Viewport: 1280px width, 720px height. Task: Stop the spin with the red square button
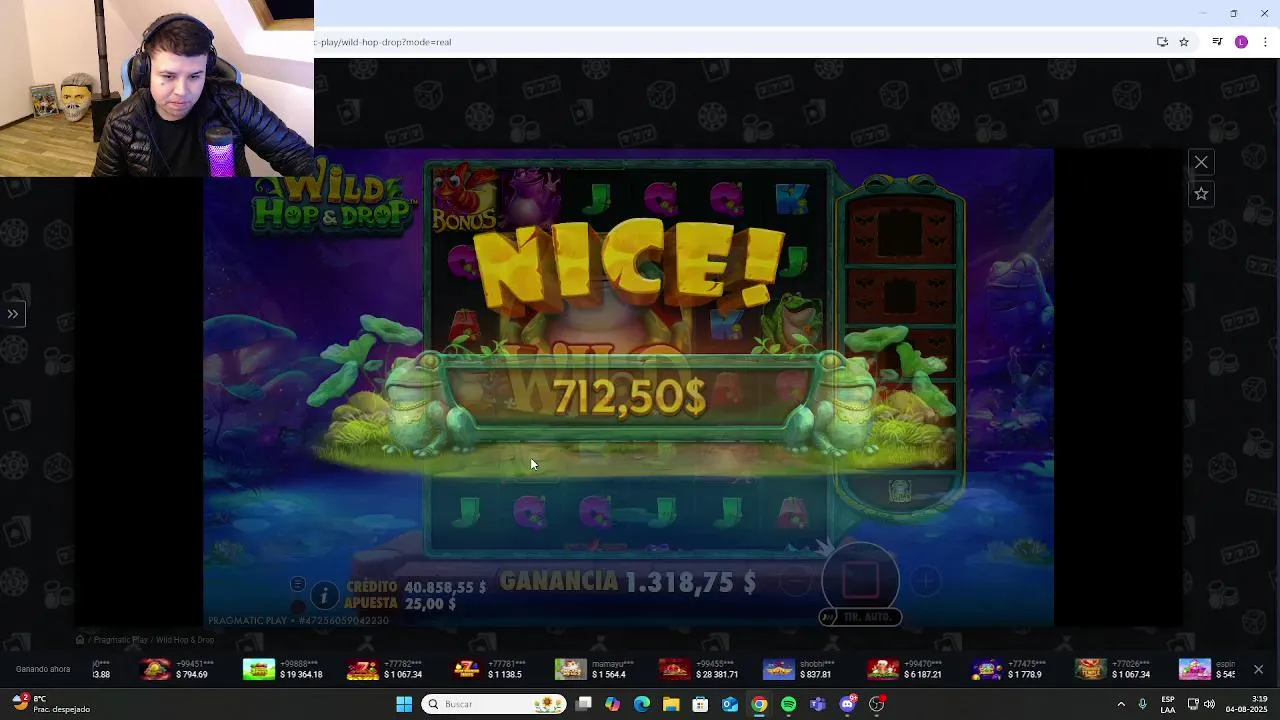pos(860,578)
